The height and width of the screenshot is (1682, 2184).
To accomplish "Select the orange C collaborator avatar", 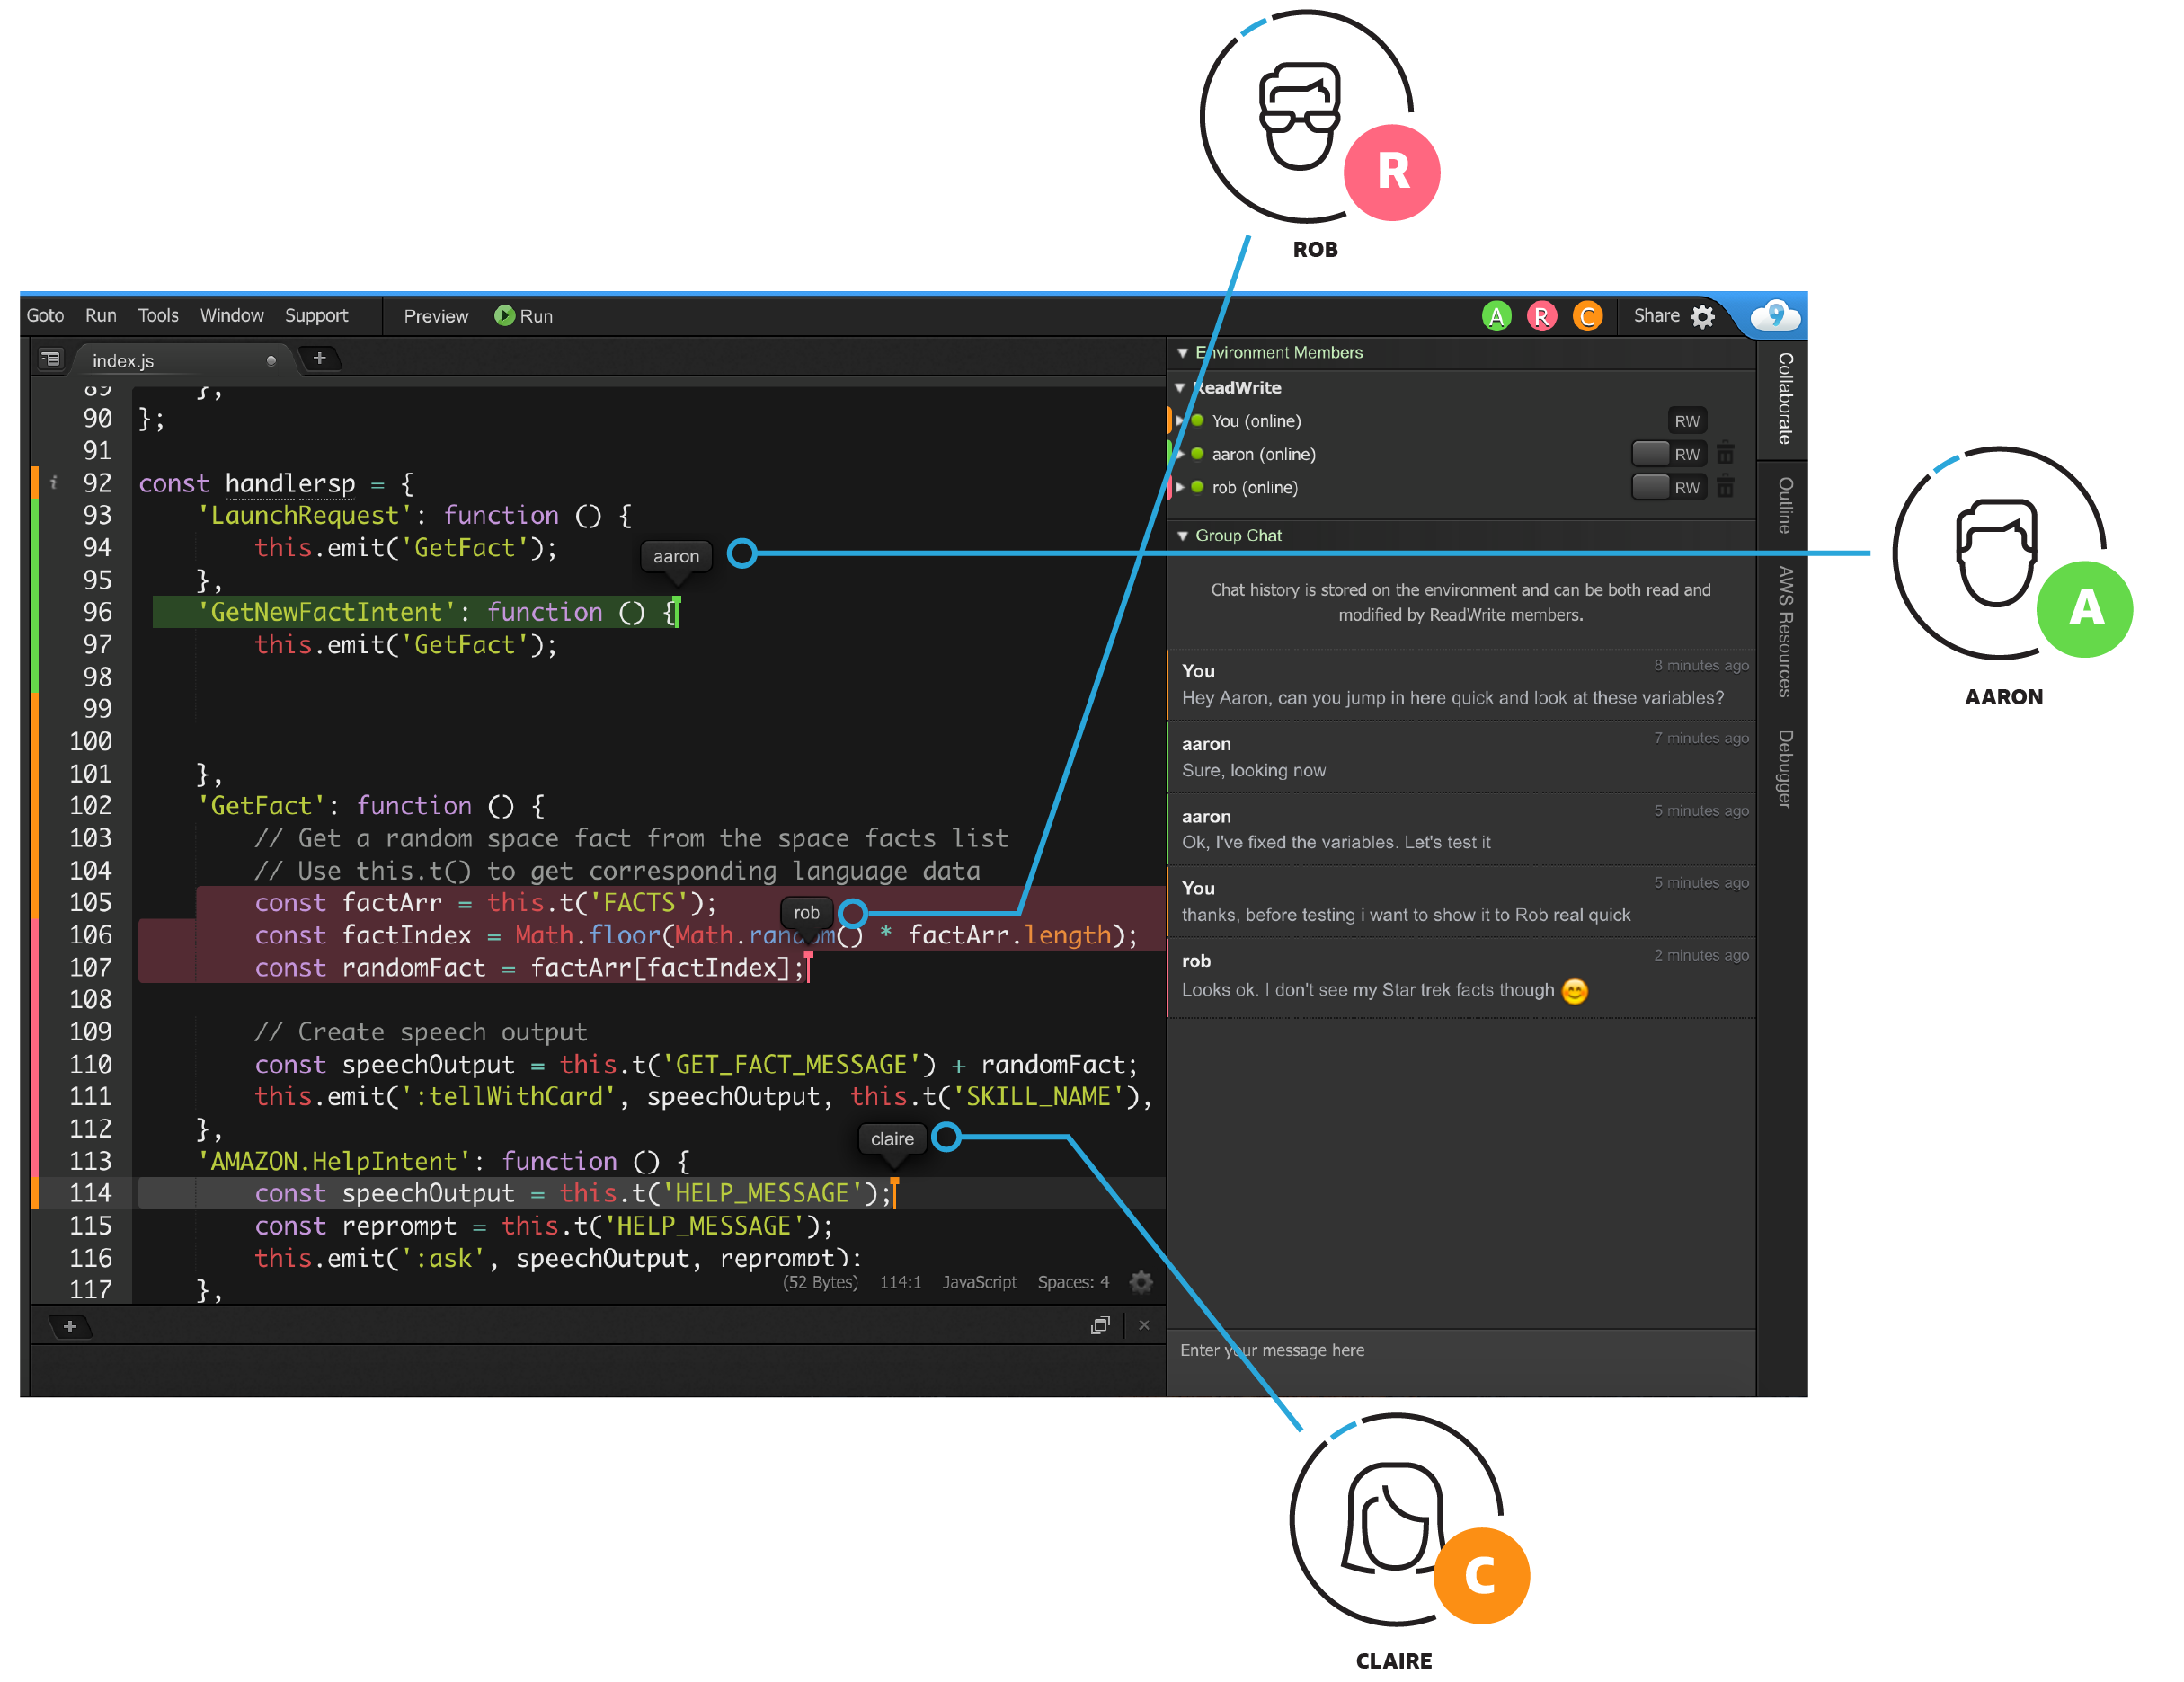I will (1587, 315).
